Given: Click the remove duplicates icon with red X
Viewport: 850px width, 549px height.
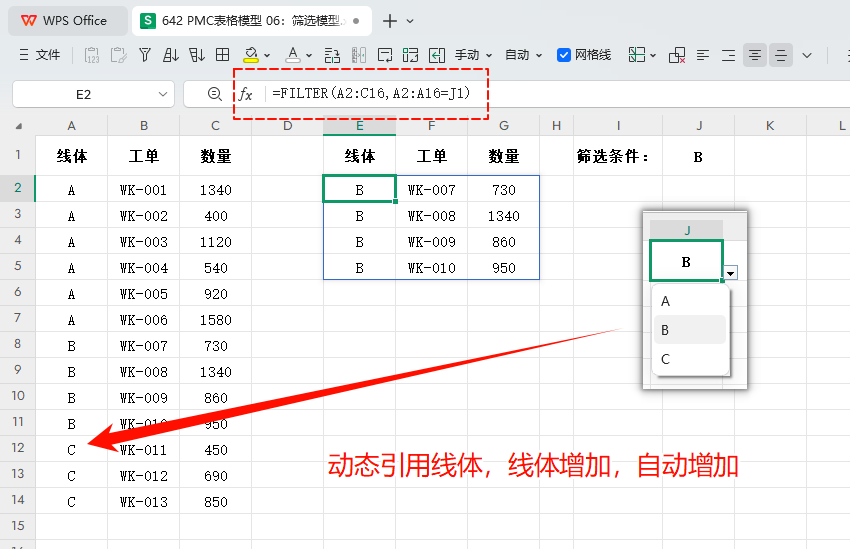Looking at the screenshot, I should (677, 55).
